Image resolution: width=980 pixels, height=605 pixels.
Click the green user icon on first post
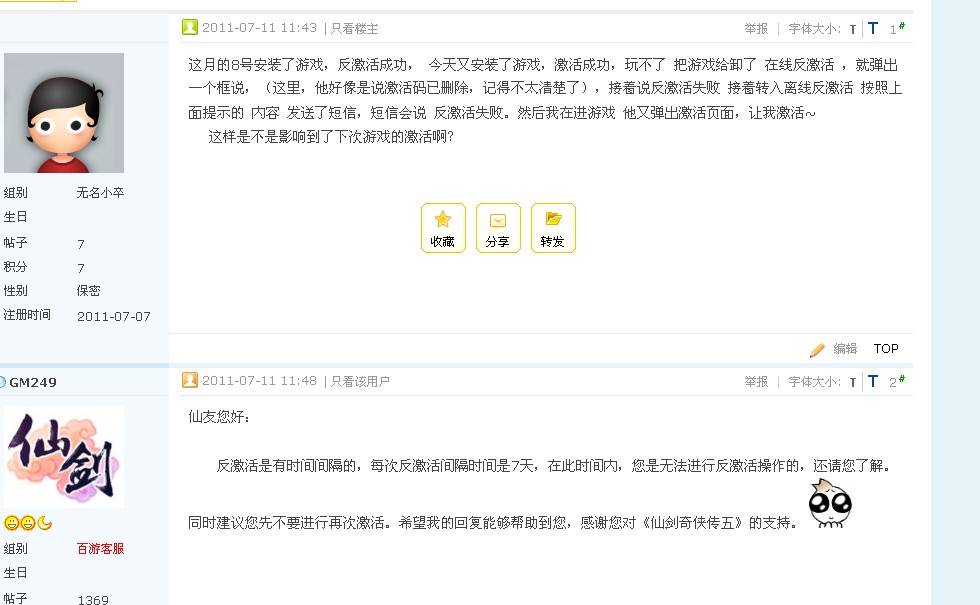pyautogui.click(x=189, y=28)
